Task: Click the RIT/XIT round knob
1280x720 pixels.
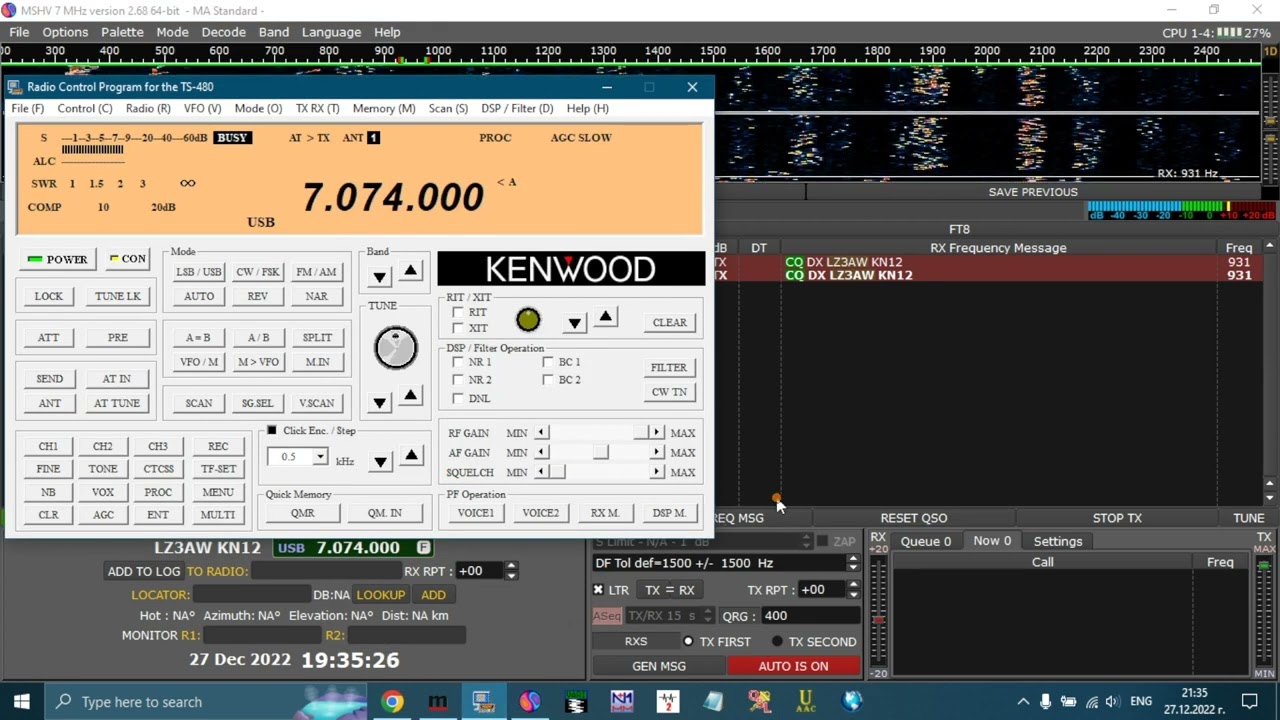Action: [528, 320]
